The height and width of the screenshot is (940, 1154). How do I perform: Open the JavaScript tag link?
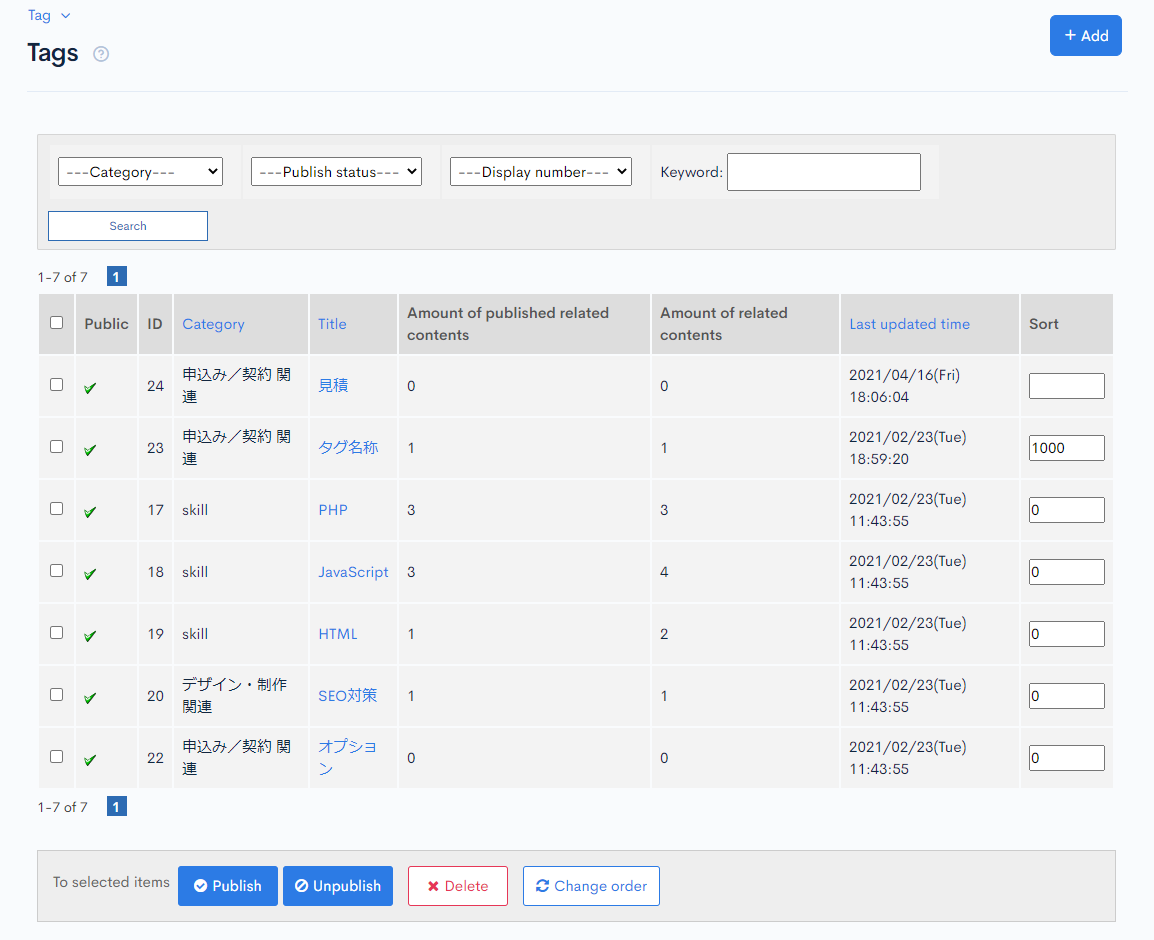(353, 572)
